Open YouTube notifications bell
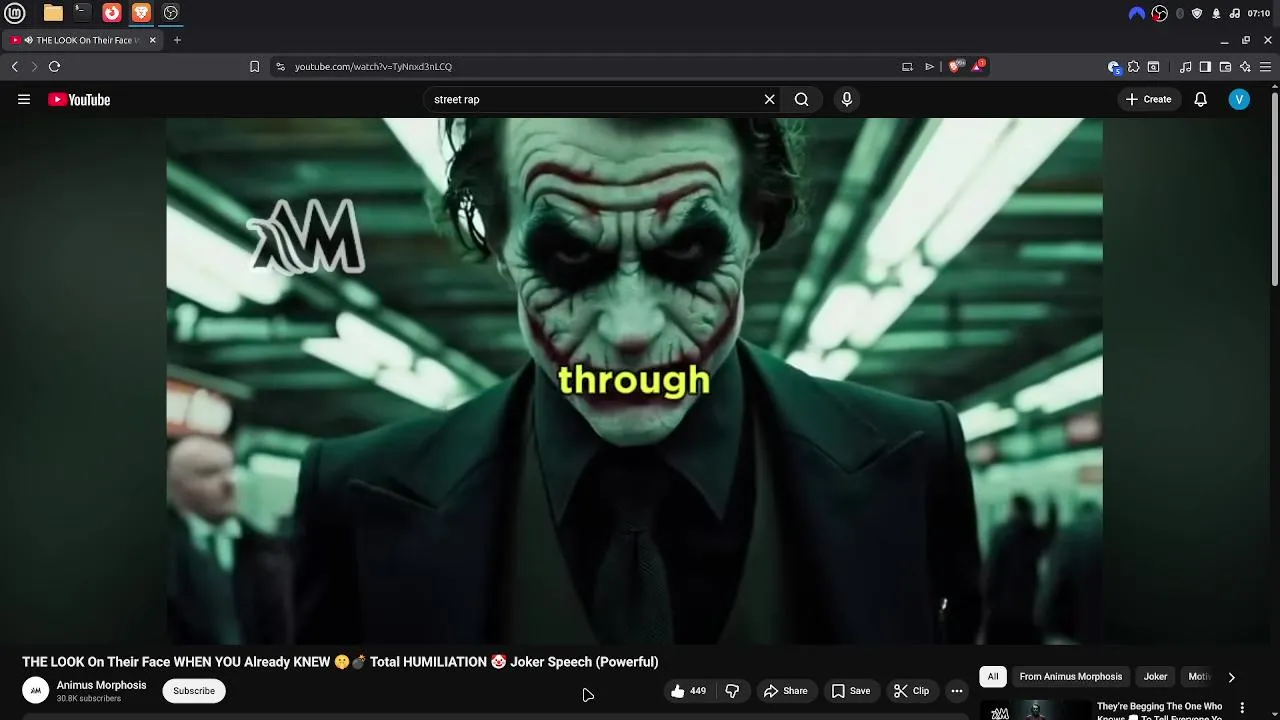The image size is (1280, 720). point(1201,99)
